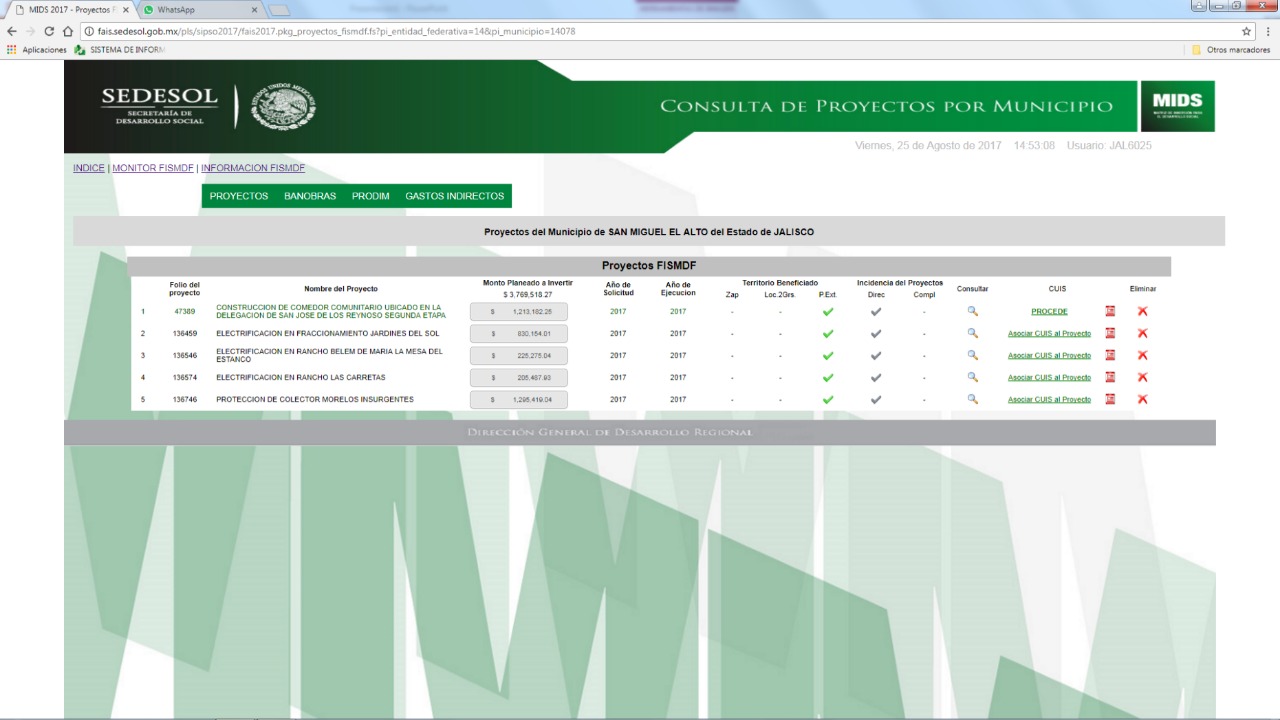This screenshot has height=720, width=1280.
Task: Delete project 47389 with red X
Action: [x=1142, y=311]
